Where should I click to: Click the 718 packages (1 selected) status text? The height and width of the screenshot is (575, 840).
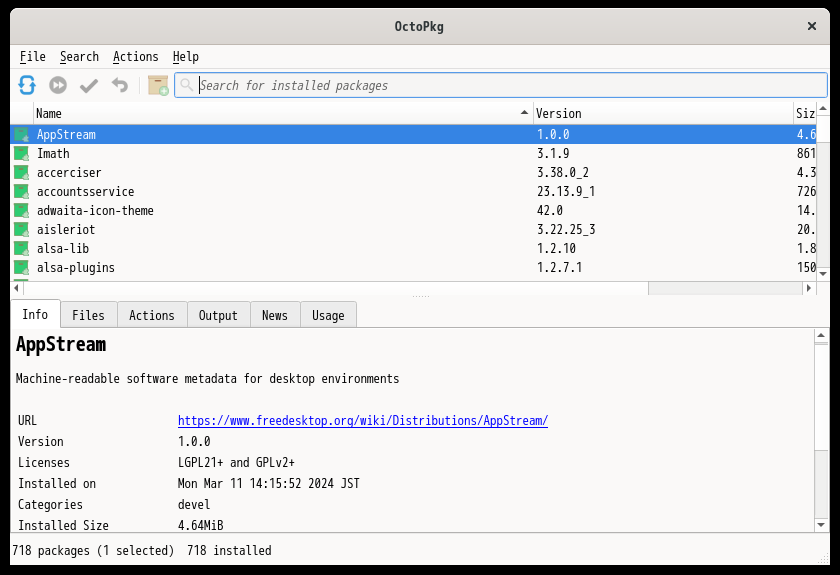pyautogui.click(x=93, y=550)
